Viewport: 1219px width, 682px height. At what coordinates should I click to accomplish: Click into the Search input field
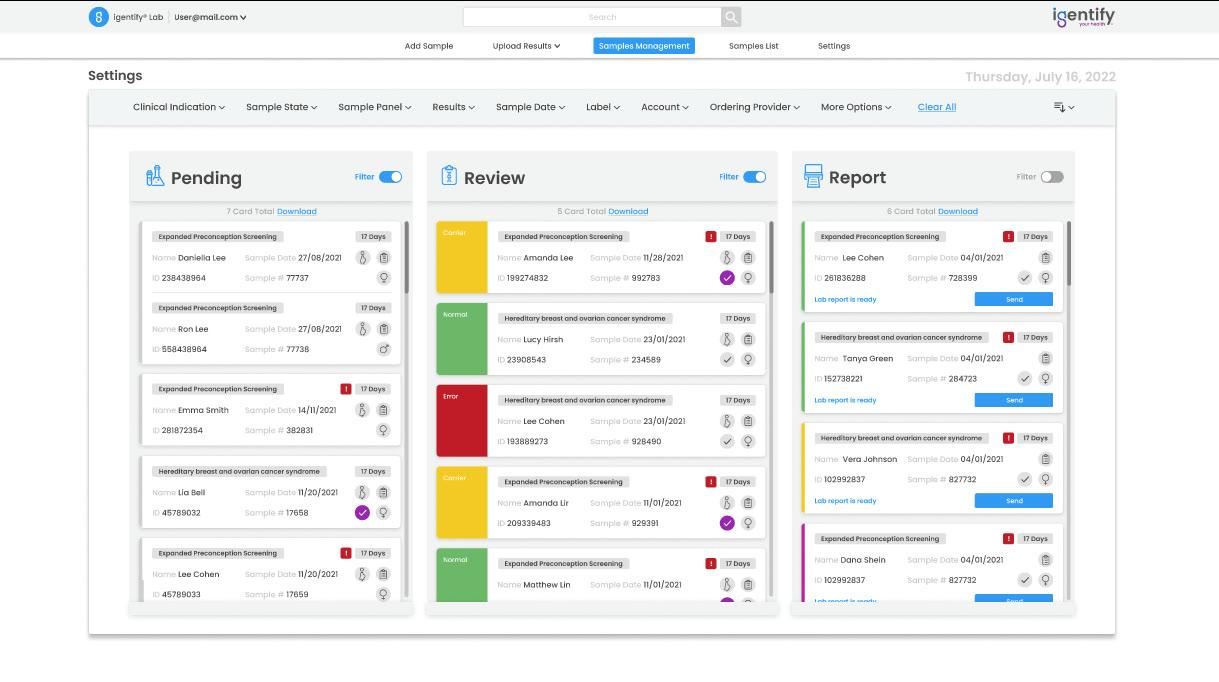click(592, 17)
